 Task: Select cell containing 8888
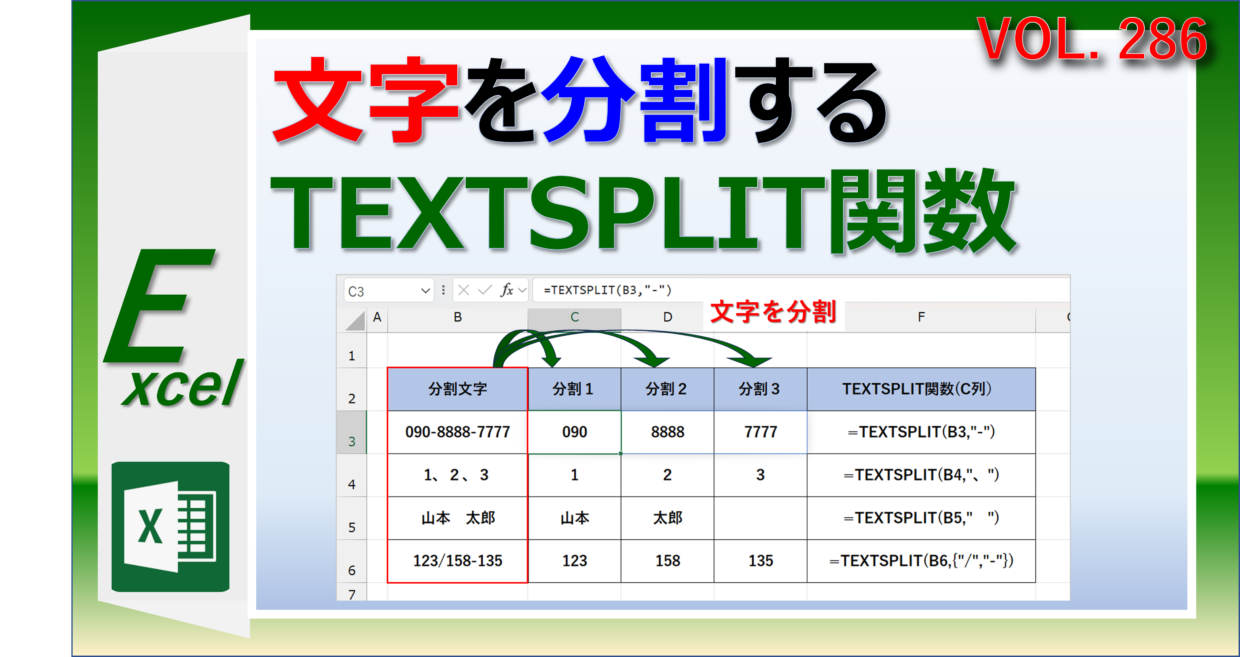667,432
